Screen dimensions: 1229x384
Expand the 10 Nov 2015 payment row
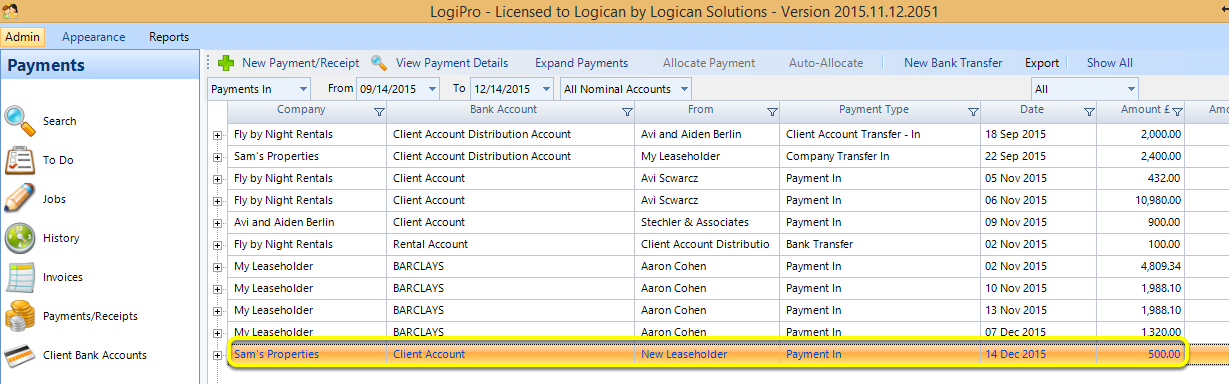(x=217, y=289)
